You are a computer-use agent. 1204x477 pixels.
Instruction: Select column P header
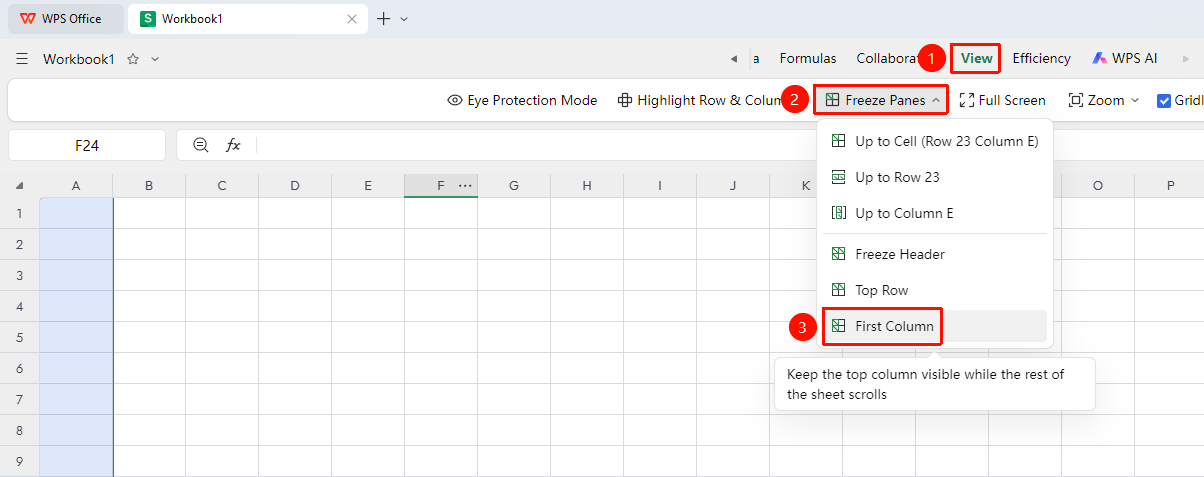pos(1169,185)
